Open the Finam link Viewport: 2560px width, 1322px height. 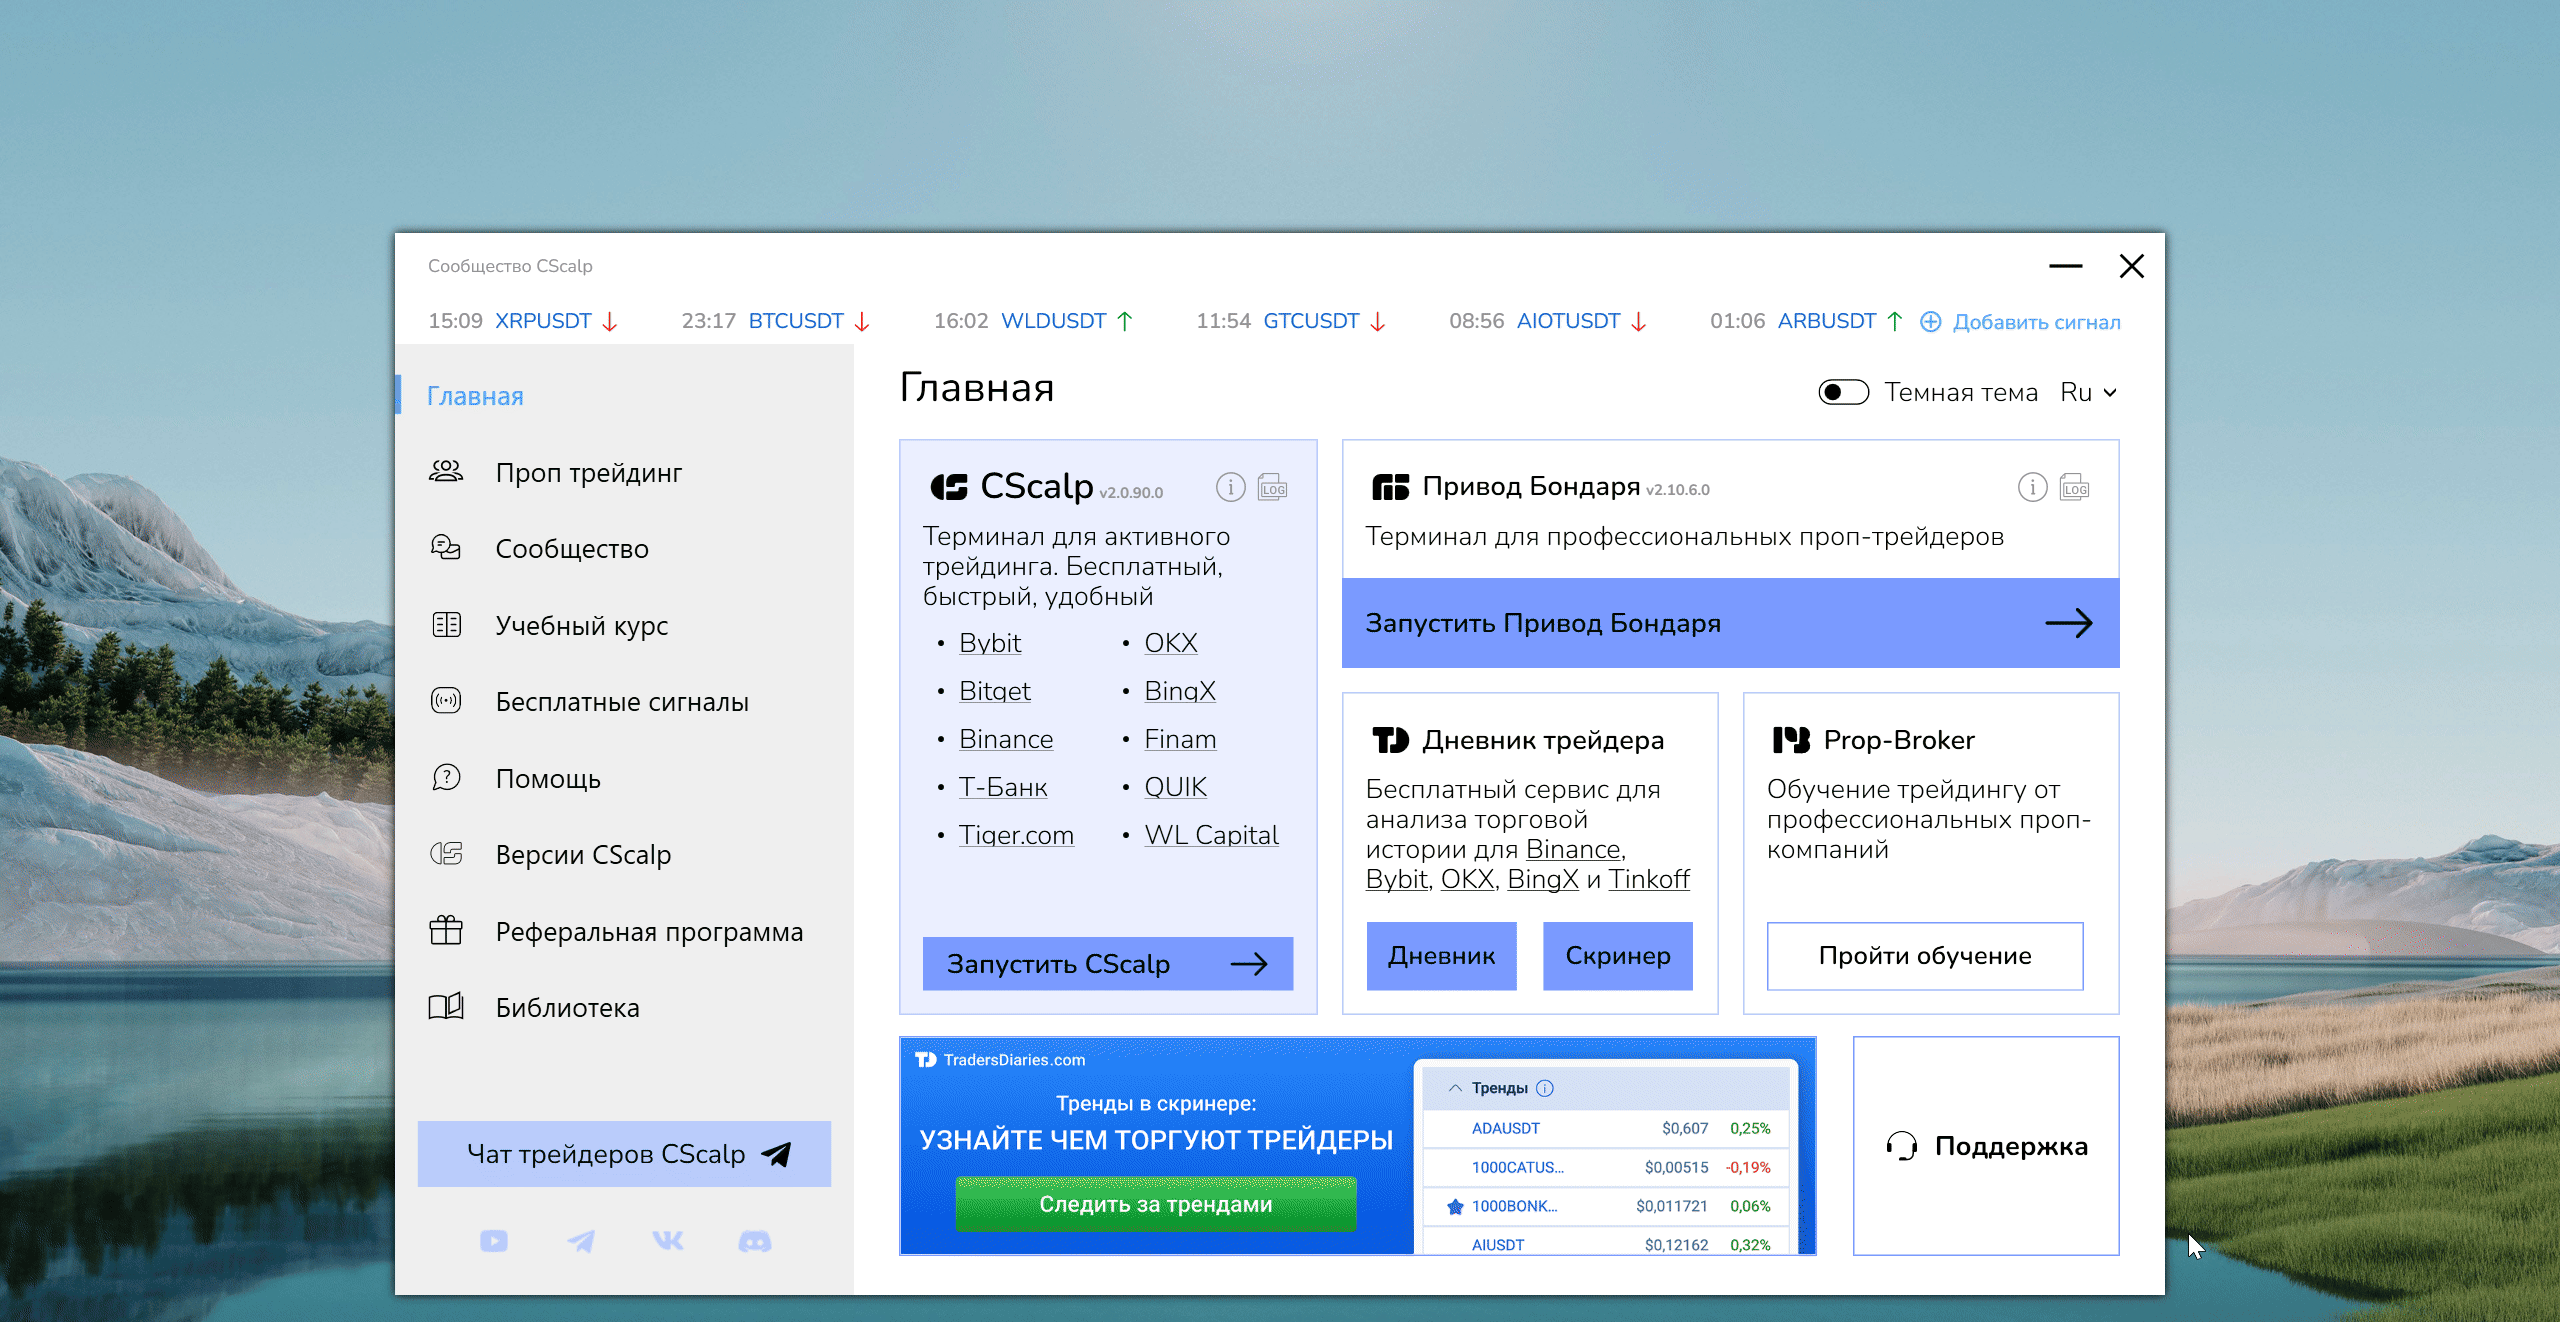click(1179, 738)
